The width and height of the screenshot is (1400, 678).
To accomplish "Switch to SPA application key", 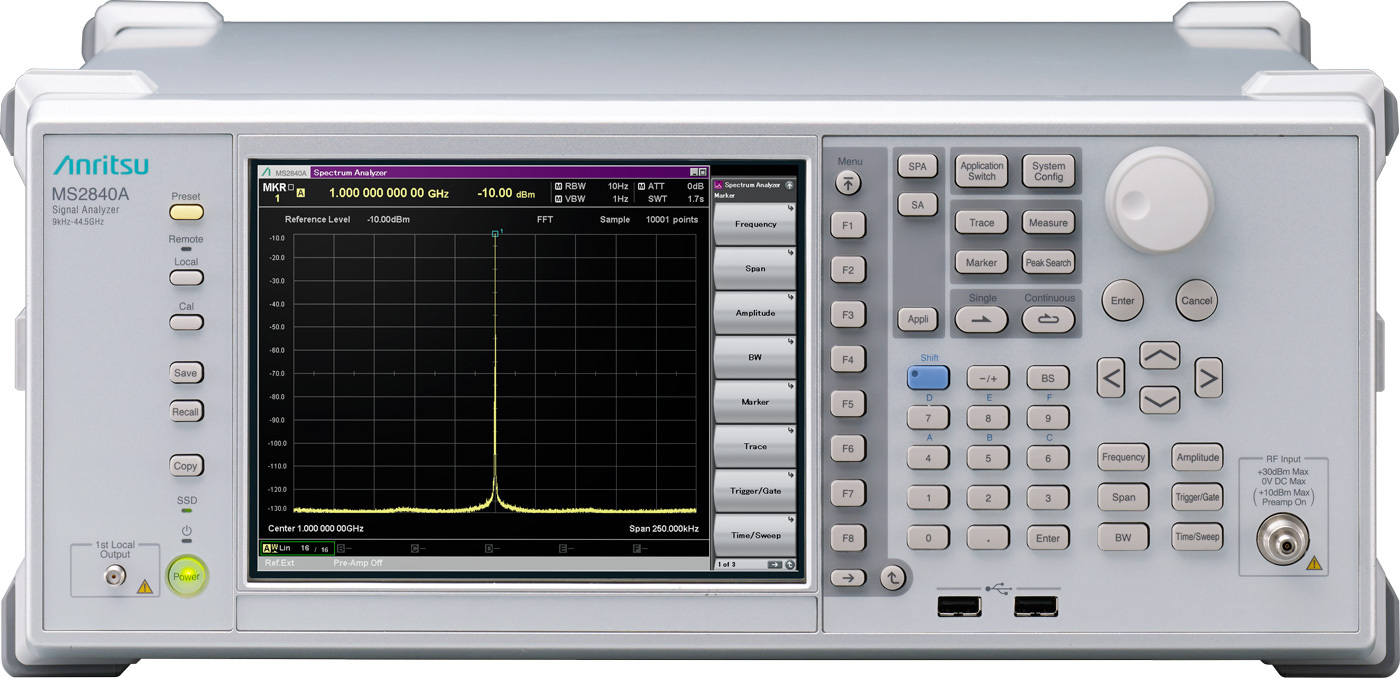I will [x=917, y=167].
